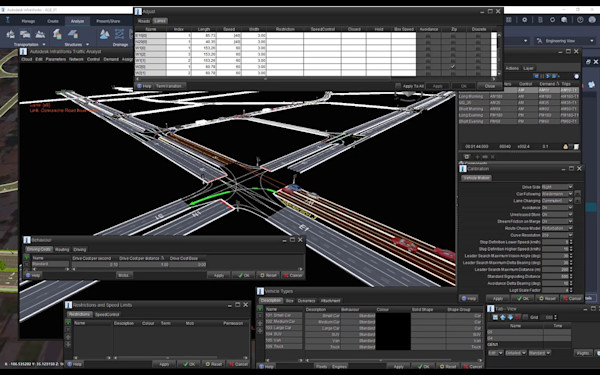
Task: Switch to SpeedControl tab in Restrictions window
Action: 107,315
